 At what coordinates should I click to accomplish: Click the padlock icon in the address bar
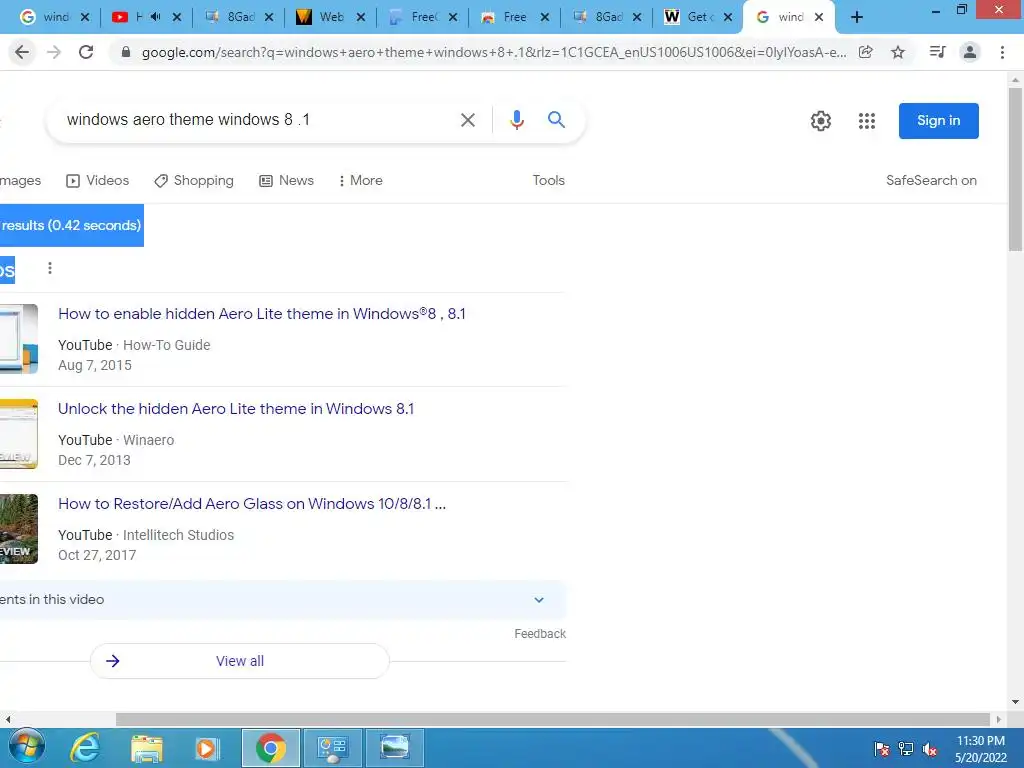click(126, 52)
